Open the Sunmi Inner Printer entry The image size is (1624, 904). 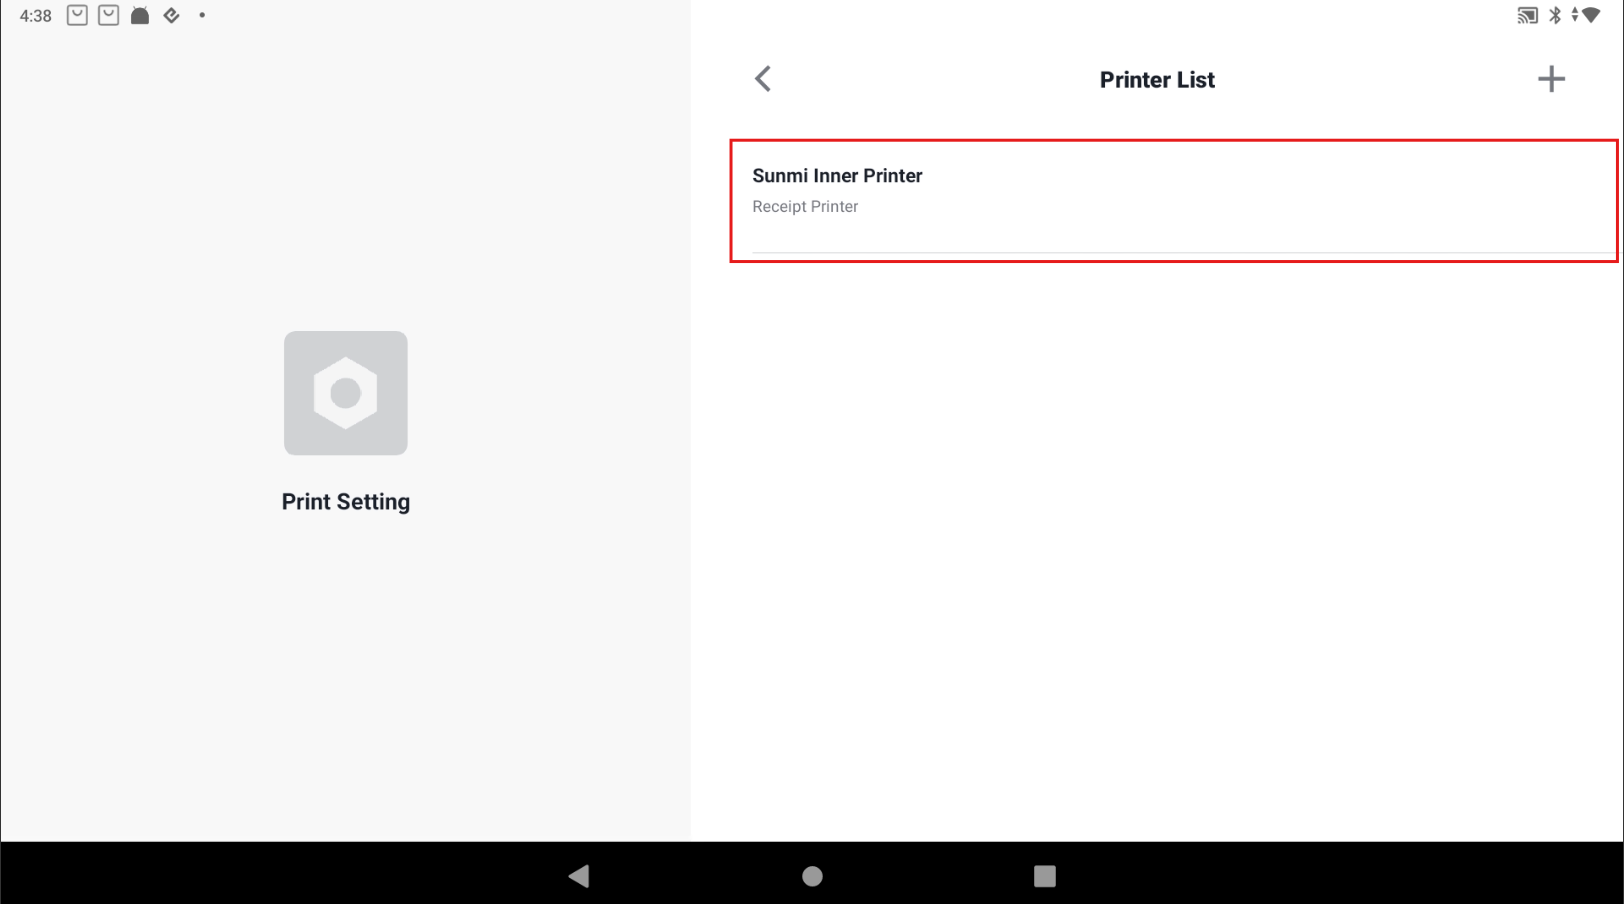coord(1173,201)
